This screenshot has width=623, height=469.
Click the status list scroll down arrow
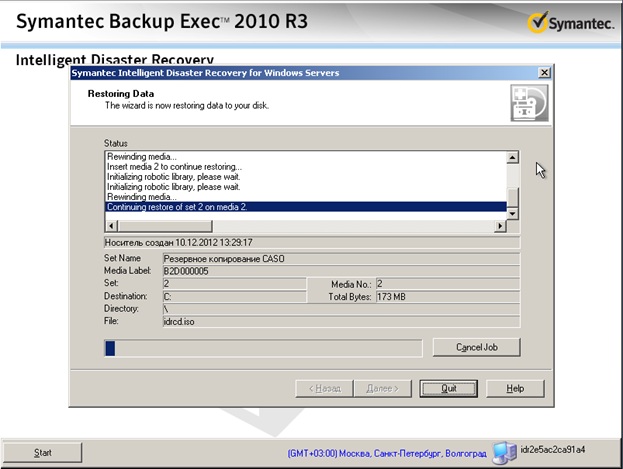(513, 214)
